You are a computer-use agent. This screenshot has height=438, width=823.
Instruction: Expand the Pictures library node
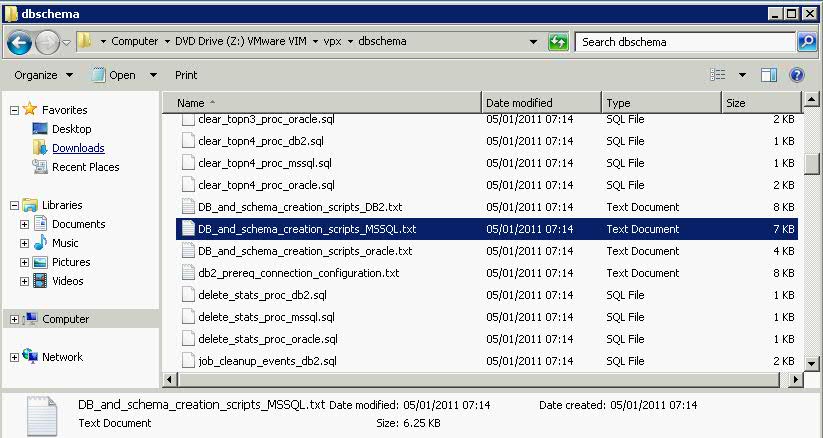pos(24,262)
